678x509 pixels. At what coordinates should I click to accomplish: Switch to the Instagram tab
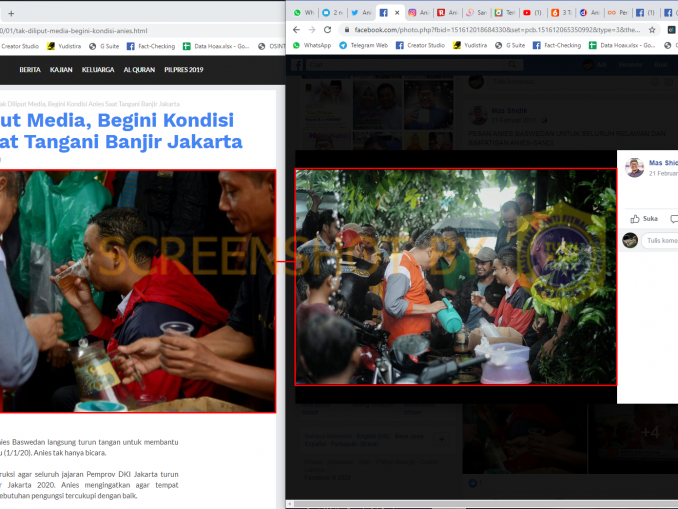pos(418,13)
